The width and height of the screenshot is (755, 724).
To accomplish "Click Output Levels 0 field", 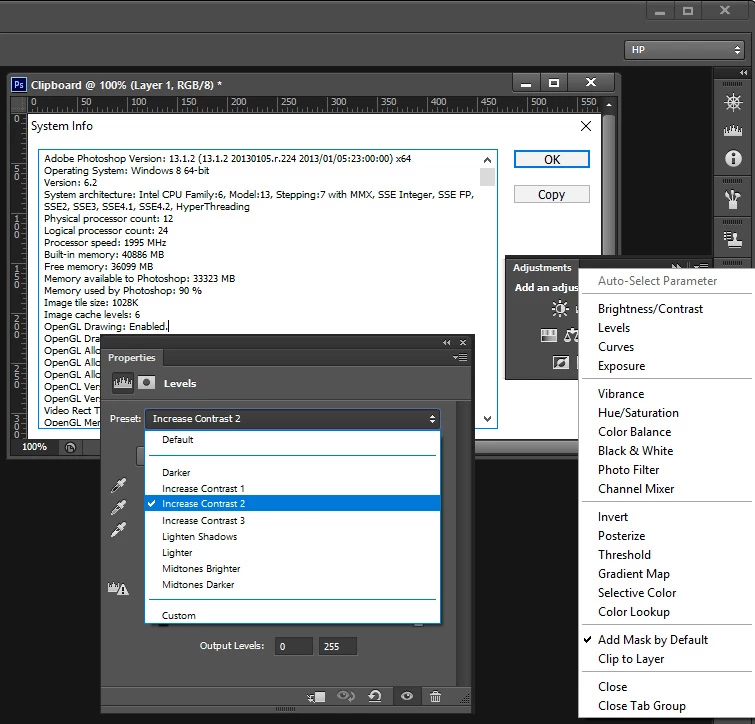I will pos(294,646).
